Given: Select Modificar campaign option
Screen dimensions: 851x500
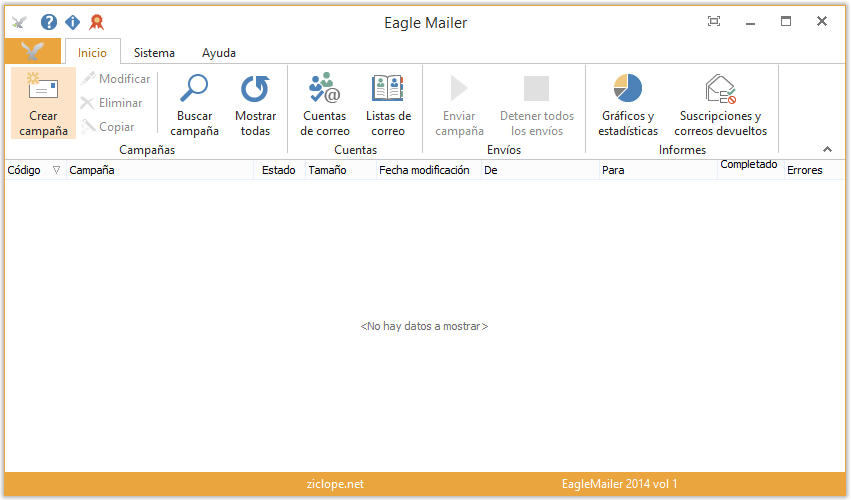Looking at the screenshot, I should tap(116, 79).
